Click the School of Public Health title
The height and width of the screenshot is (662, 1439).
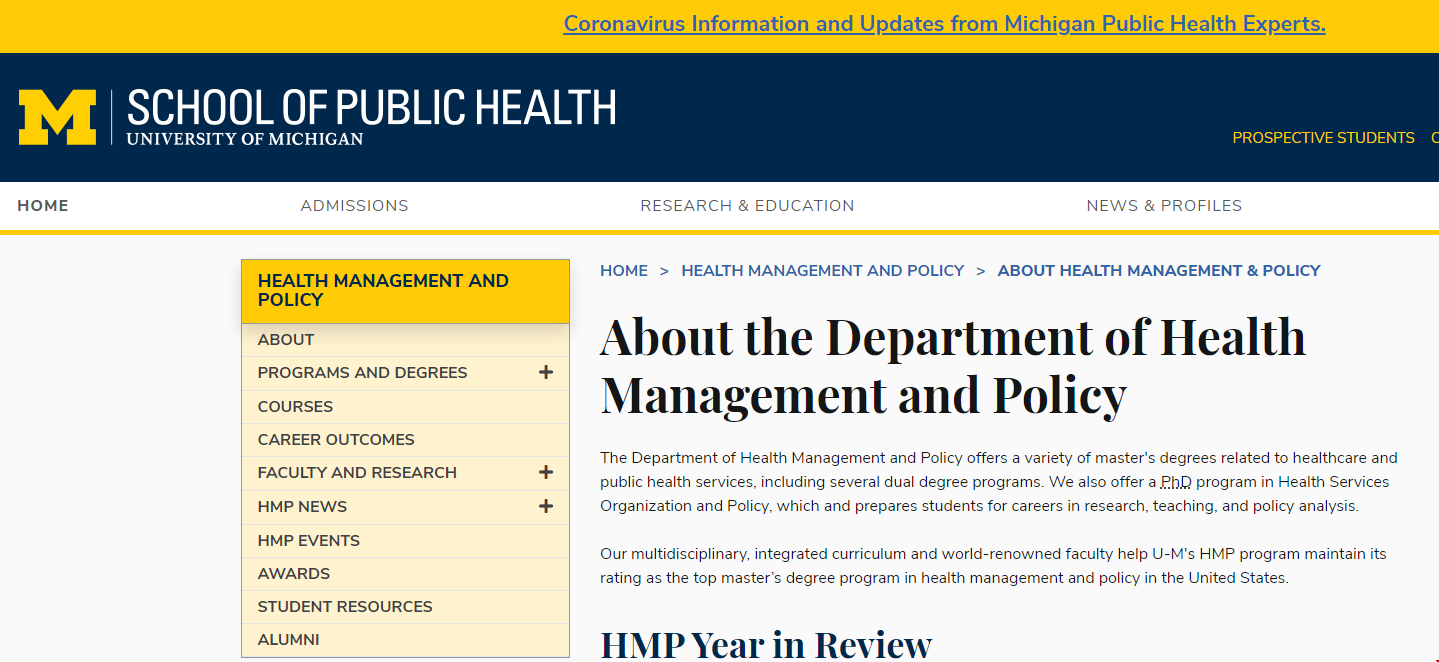pos(371,108)
